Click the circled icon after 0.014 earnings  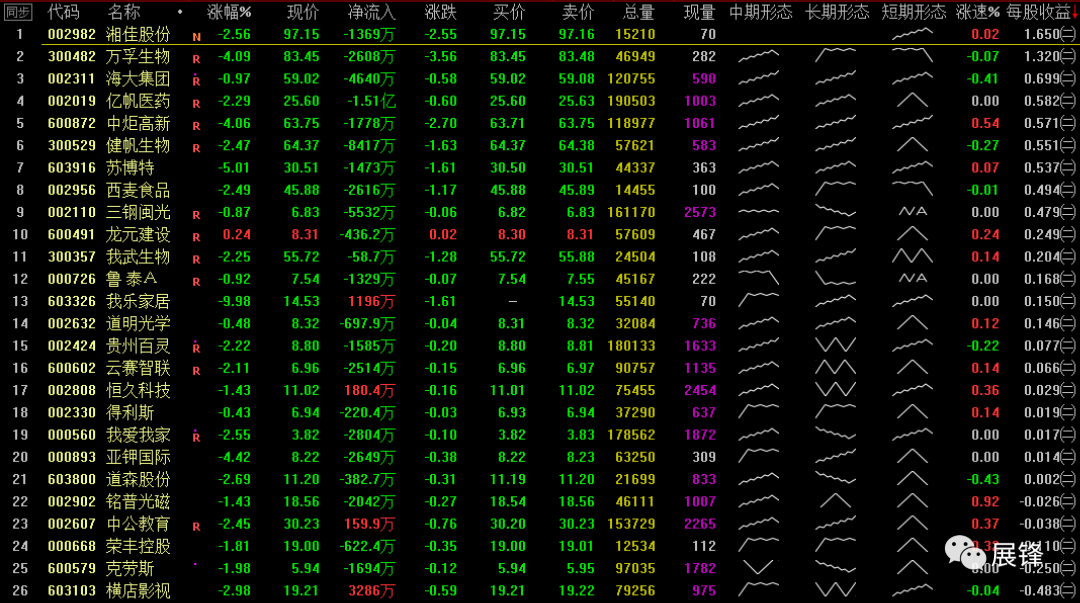[x=1068, y=457]
